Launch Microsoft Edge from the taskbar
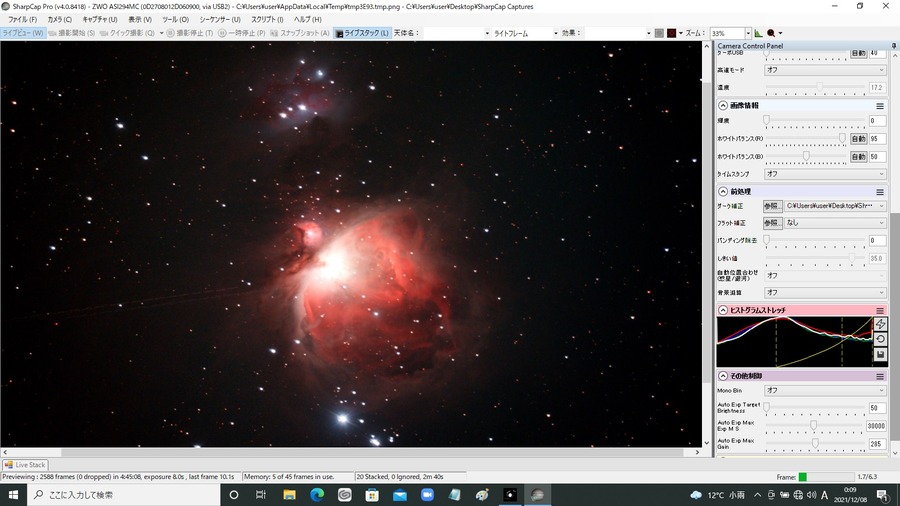The width and height of the screenshot is (900, 506). click(x=317, y=495)
